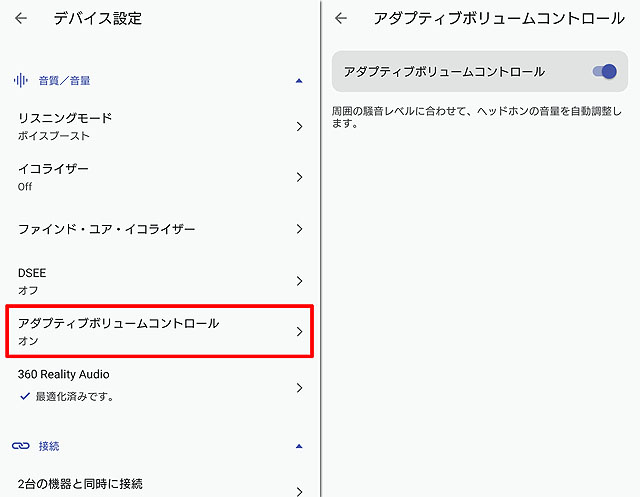
Task: Tap the chain-link icon beside 接続
Action: pos(20,445)
